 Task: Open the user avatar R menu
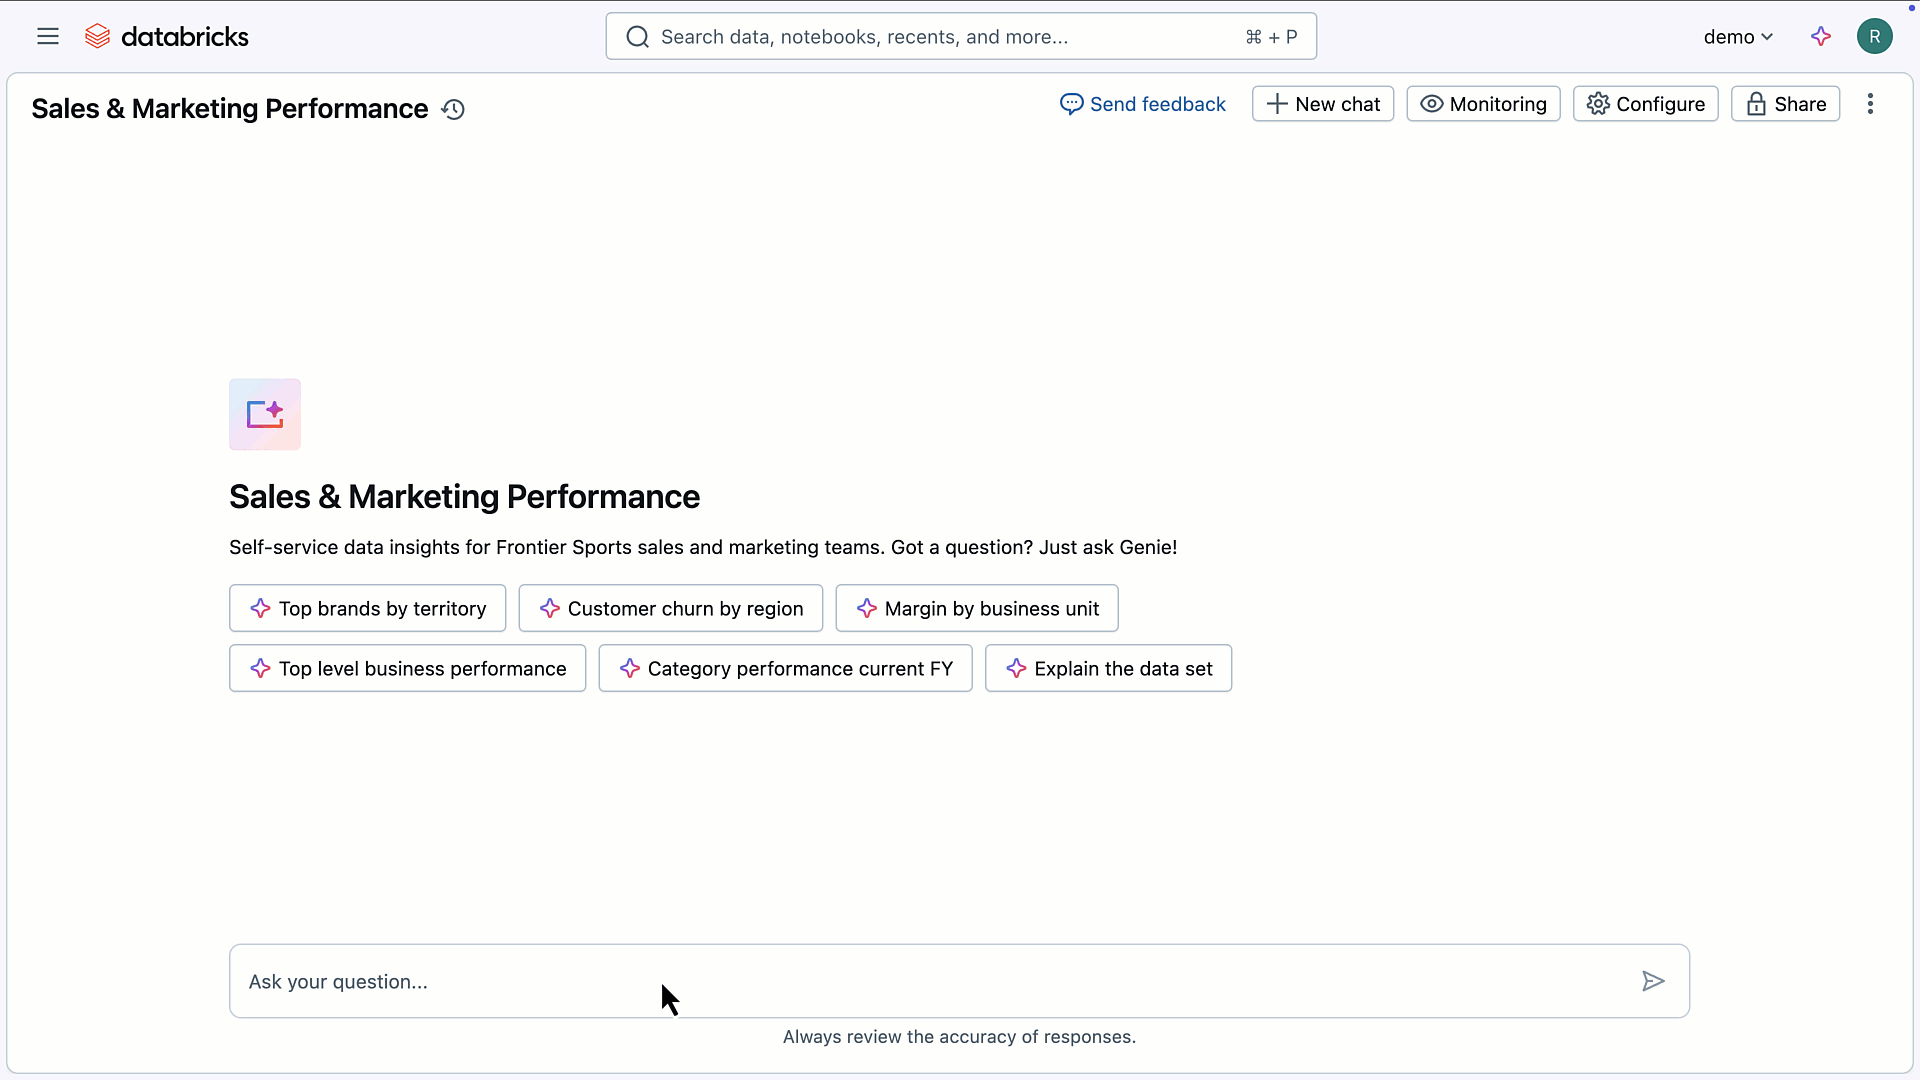point(1874,37)
